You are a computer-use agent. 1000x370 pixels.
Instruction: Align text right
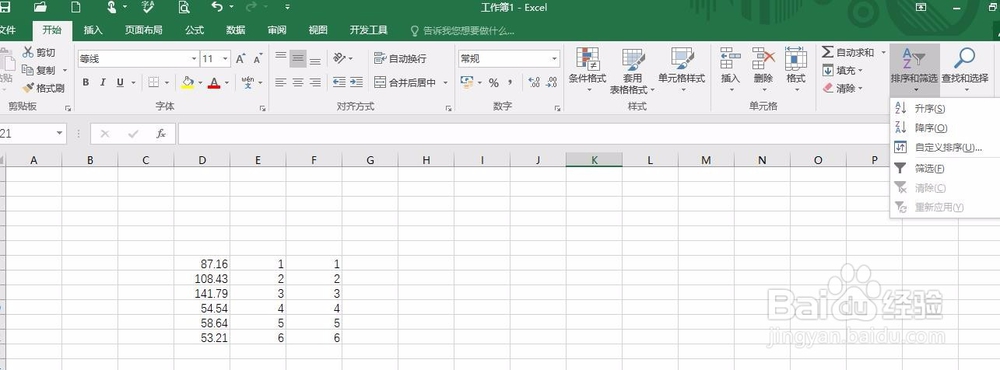click(315, 82)
